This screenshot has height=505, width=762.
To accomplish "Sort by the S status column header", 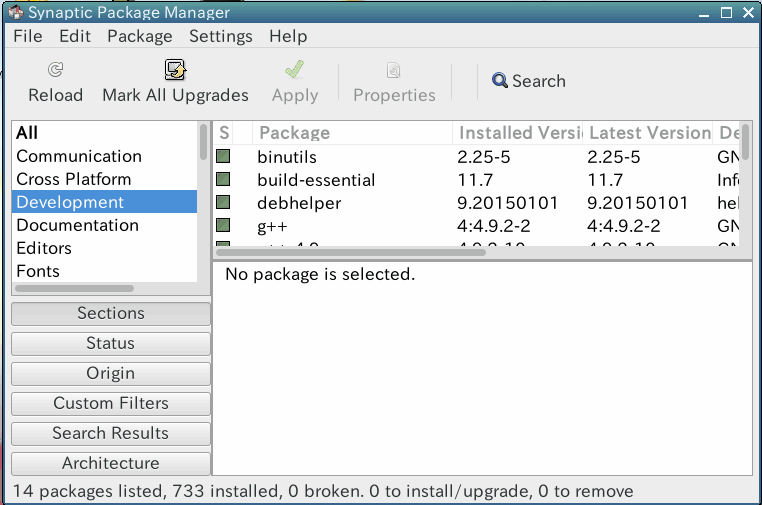I will [224, 133].
